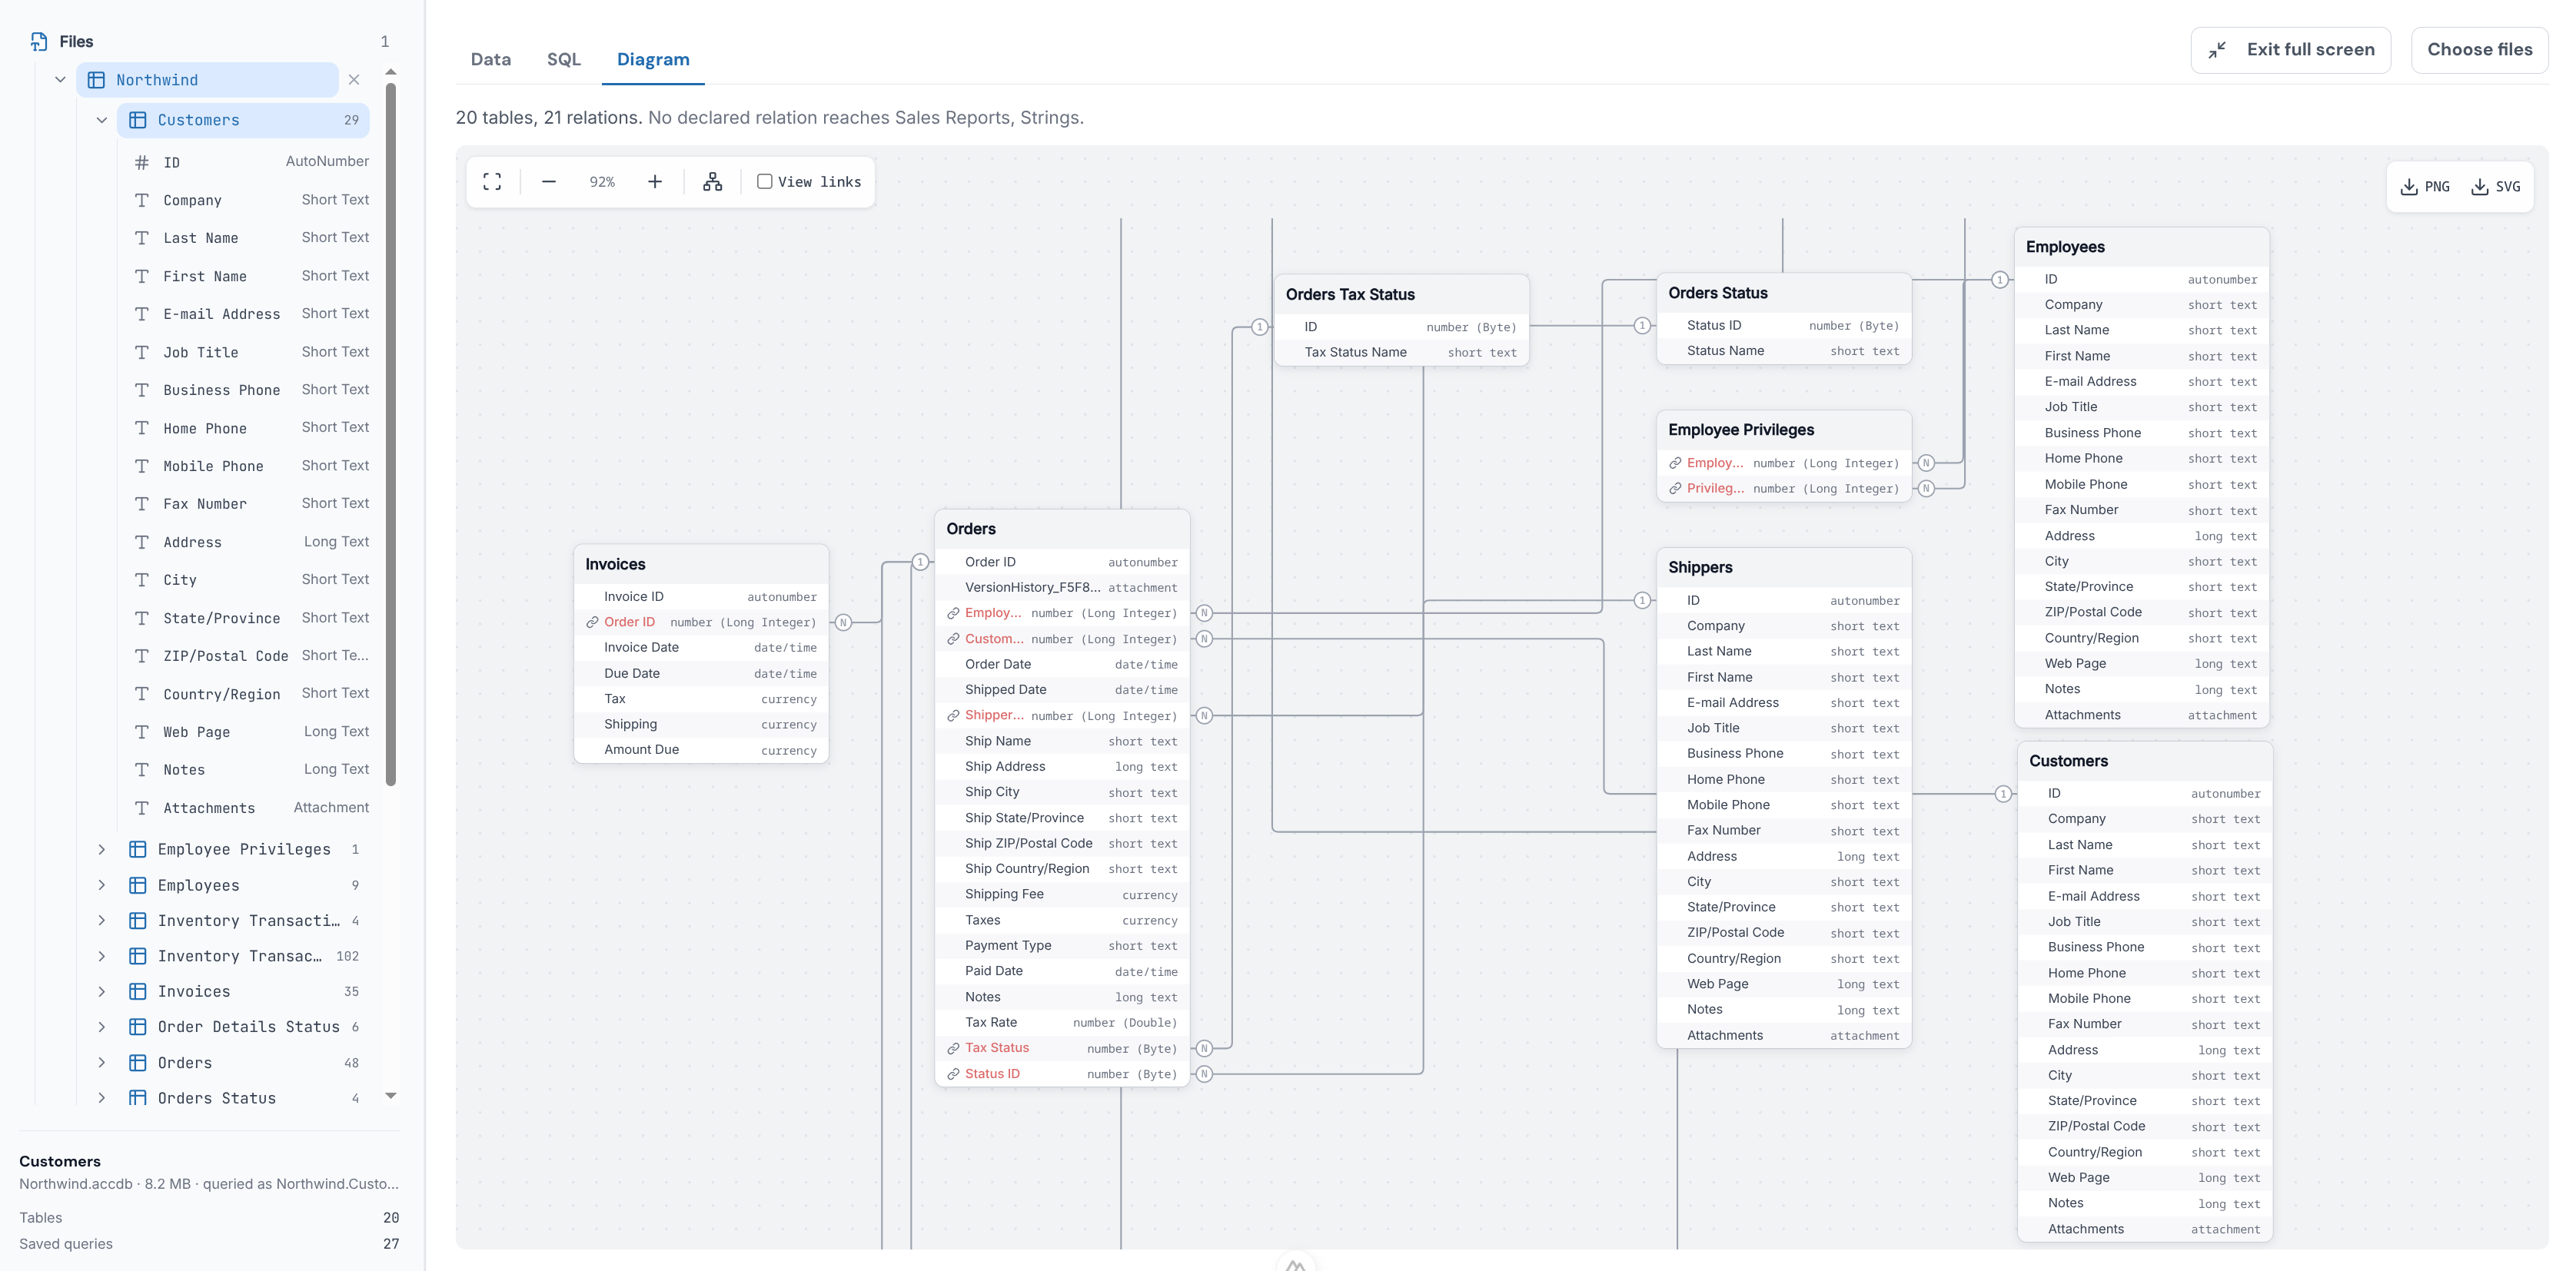Screen dimensions: 2576x1271
Task: Click Exit full screen button
Action: tap(2290, 50)
